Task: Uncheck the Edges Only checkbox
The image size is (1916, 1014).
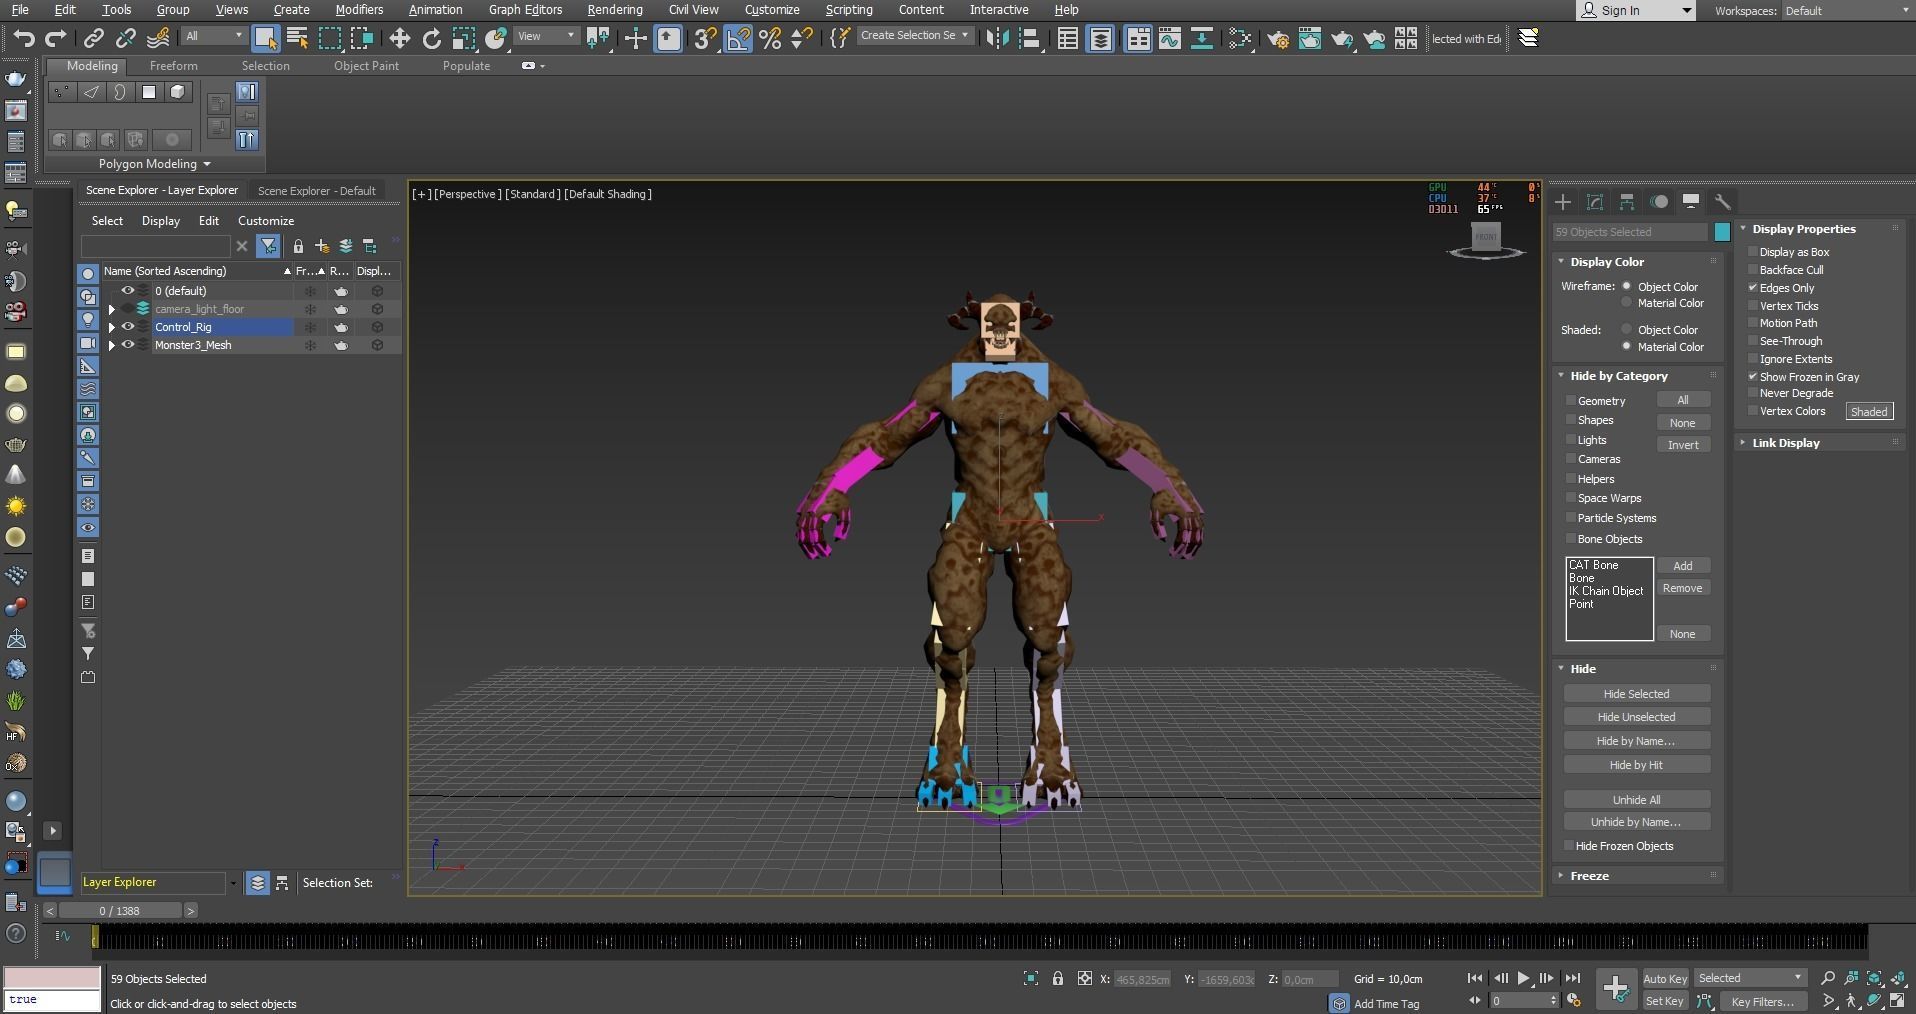Action: pos(1753,288)
